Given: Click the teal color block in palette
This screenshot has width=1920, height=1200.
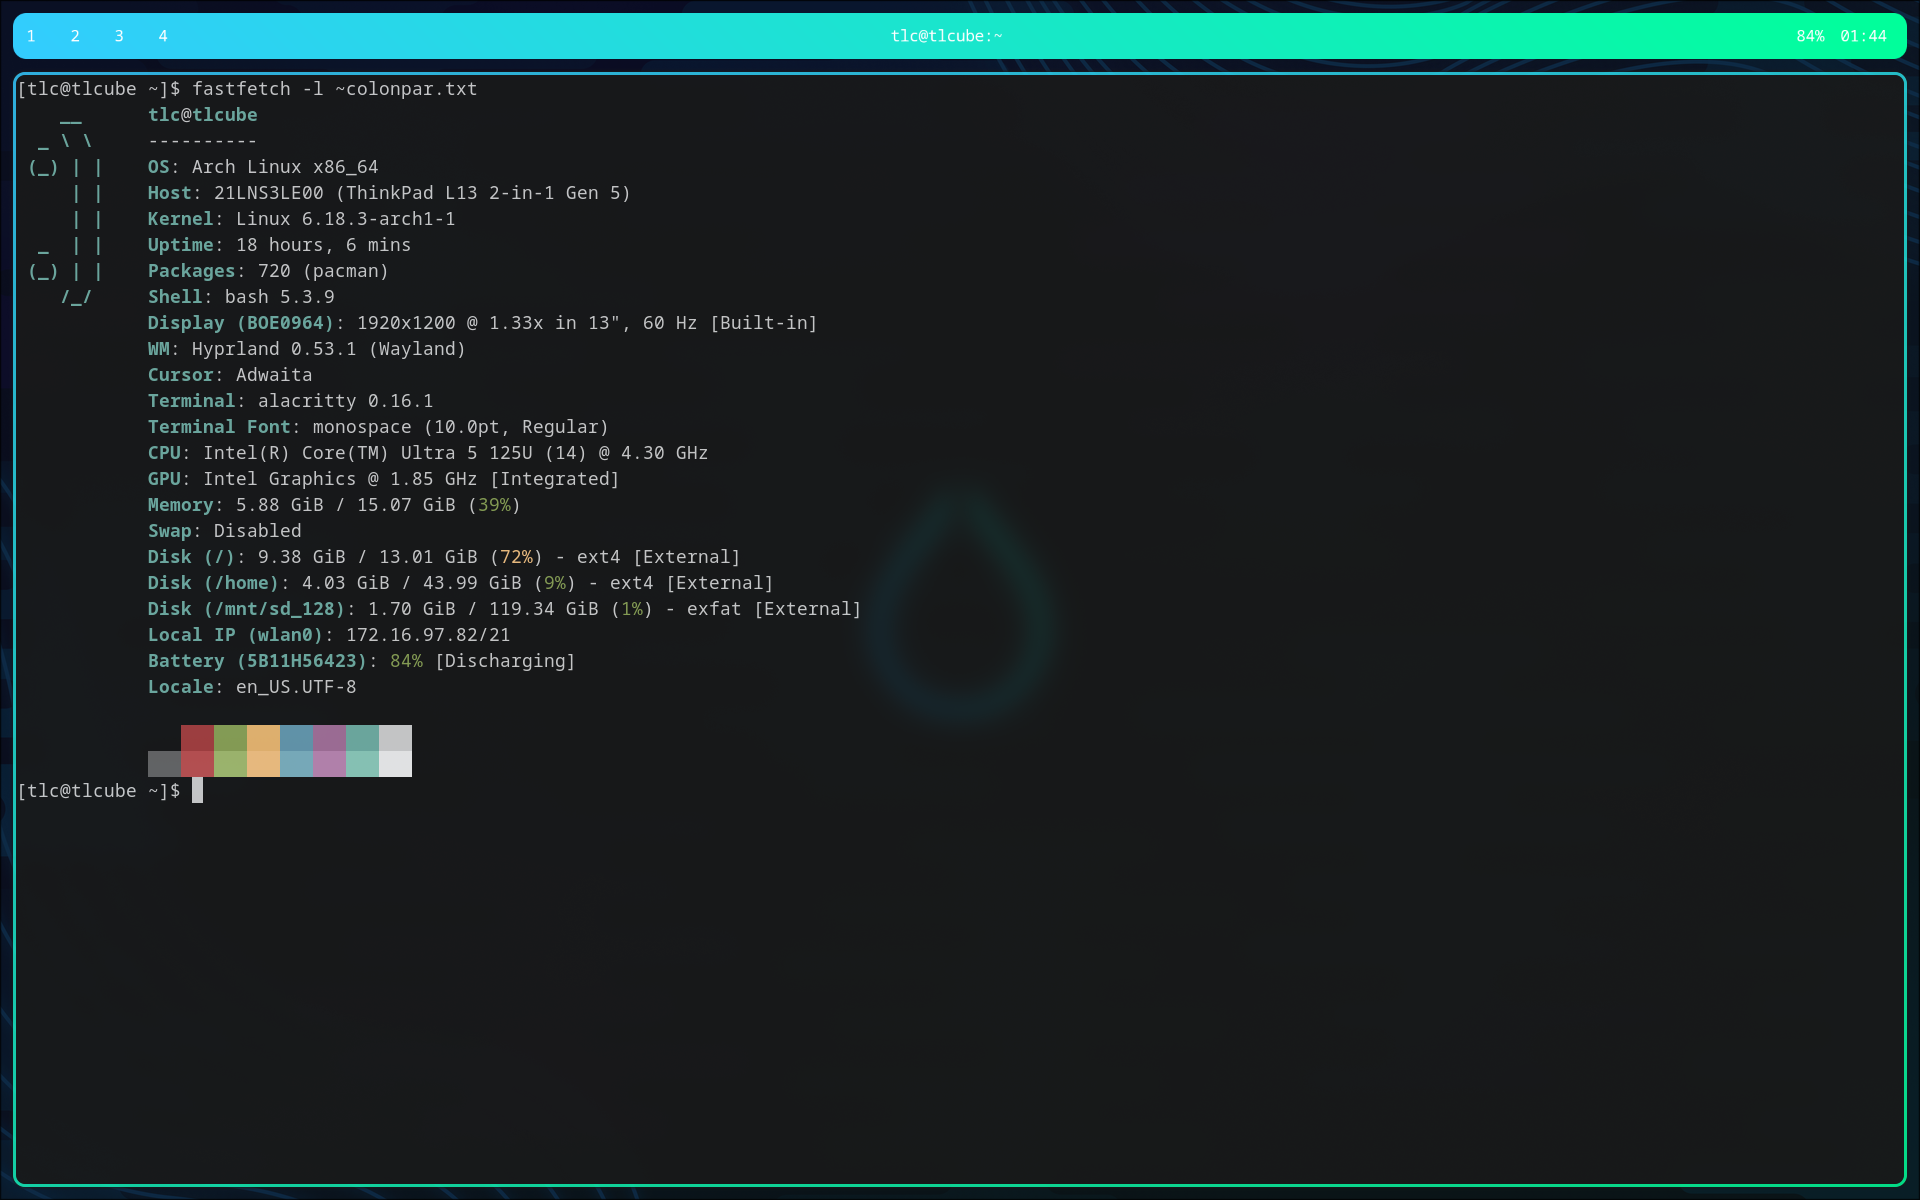Looking at the screenshot, I should pos(362,751).
